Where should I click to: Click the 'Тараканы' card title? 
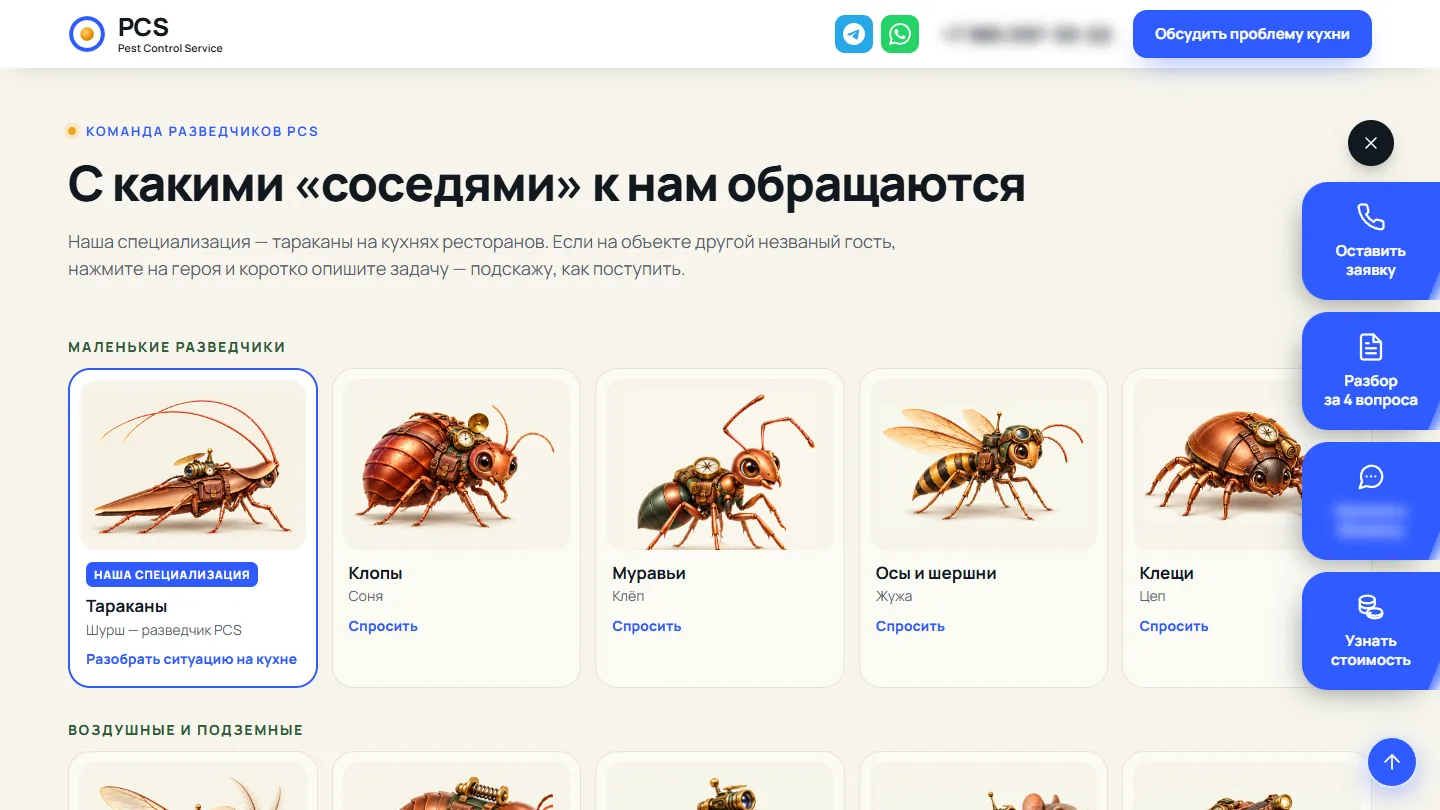(127, 606)
